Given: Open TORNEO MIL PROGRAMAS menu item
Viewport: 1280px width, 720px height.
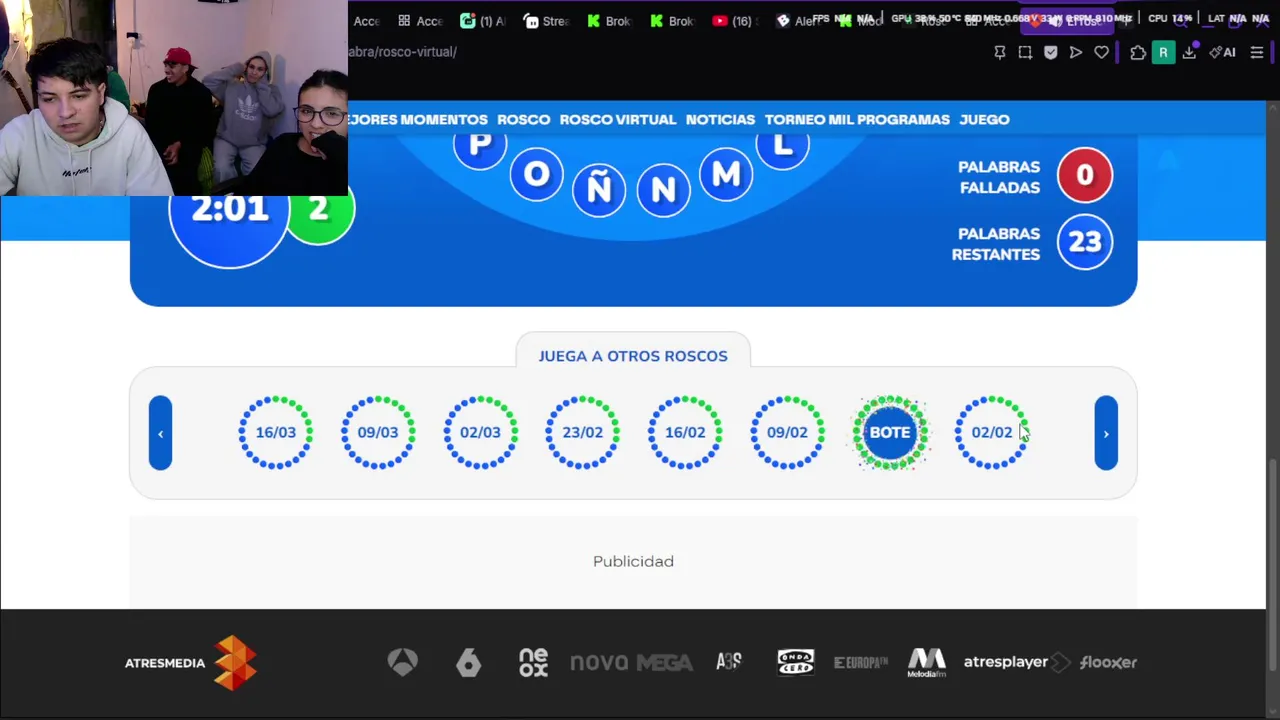Looking at the screenshot, I should 857,119.
